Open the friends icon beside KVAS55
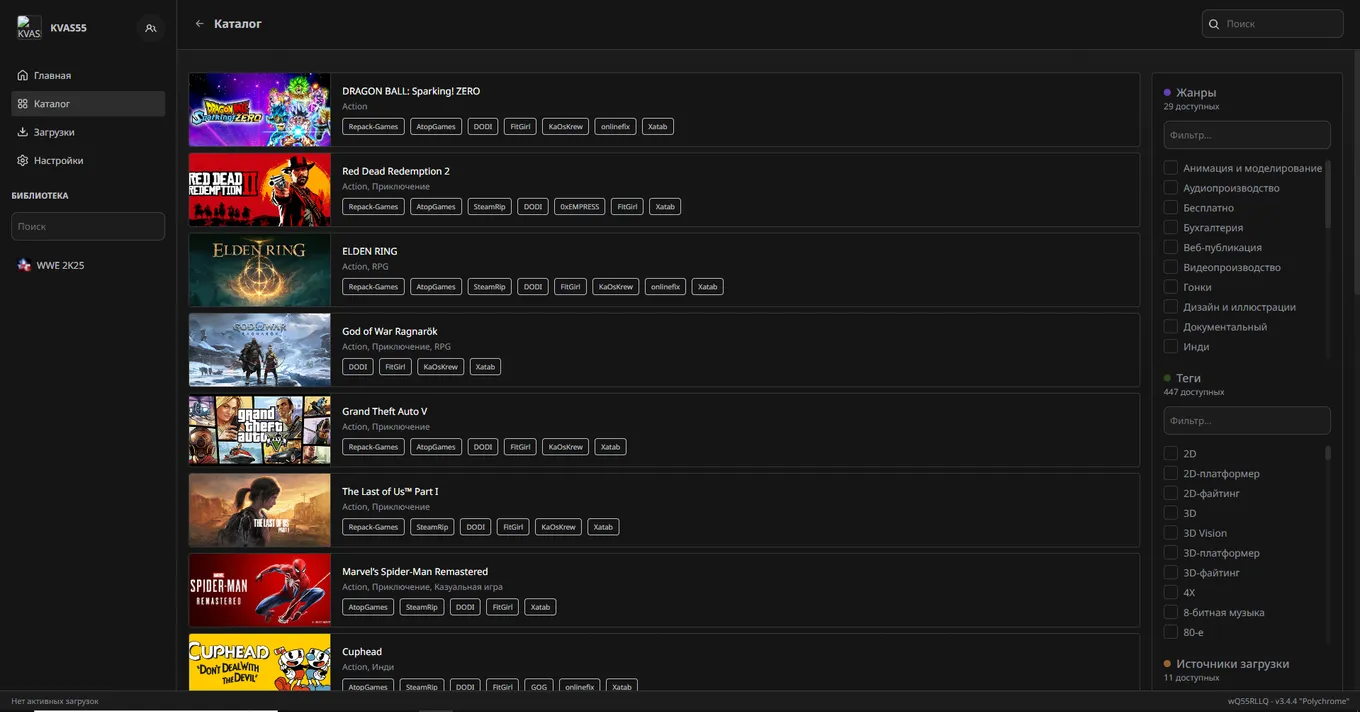The image size is (1360, 712). tap(151, 28)
